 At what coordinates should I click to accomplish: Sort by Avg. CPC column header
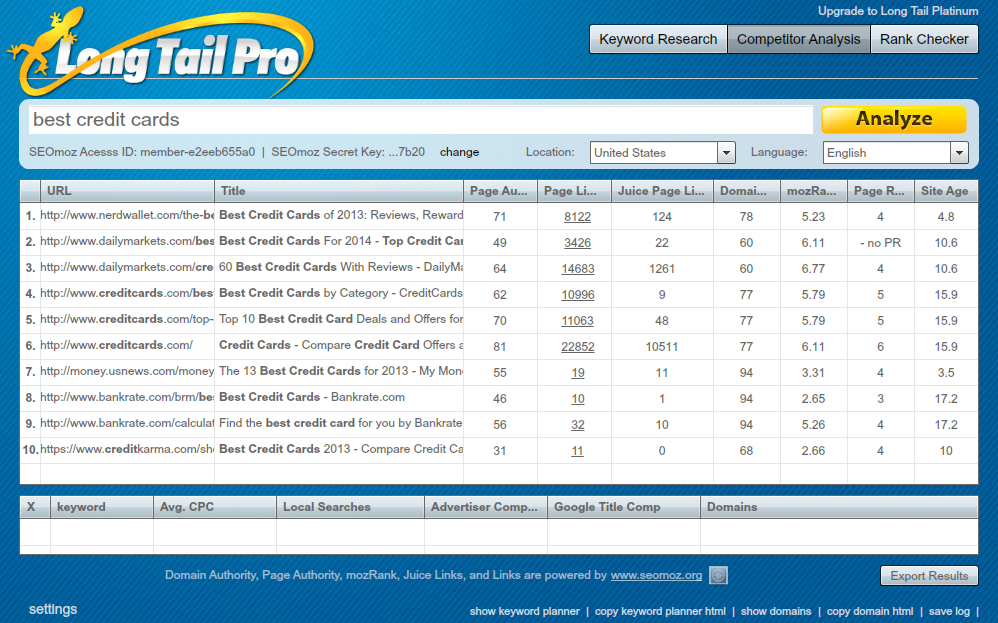[x=214, y=507]
